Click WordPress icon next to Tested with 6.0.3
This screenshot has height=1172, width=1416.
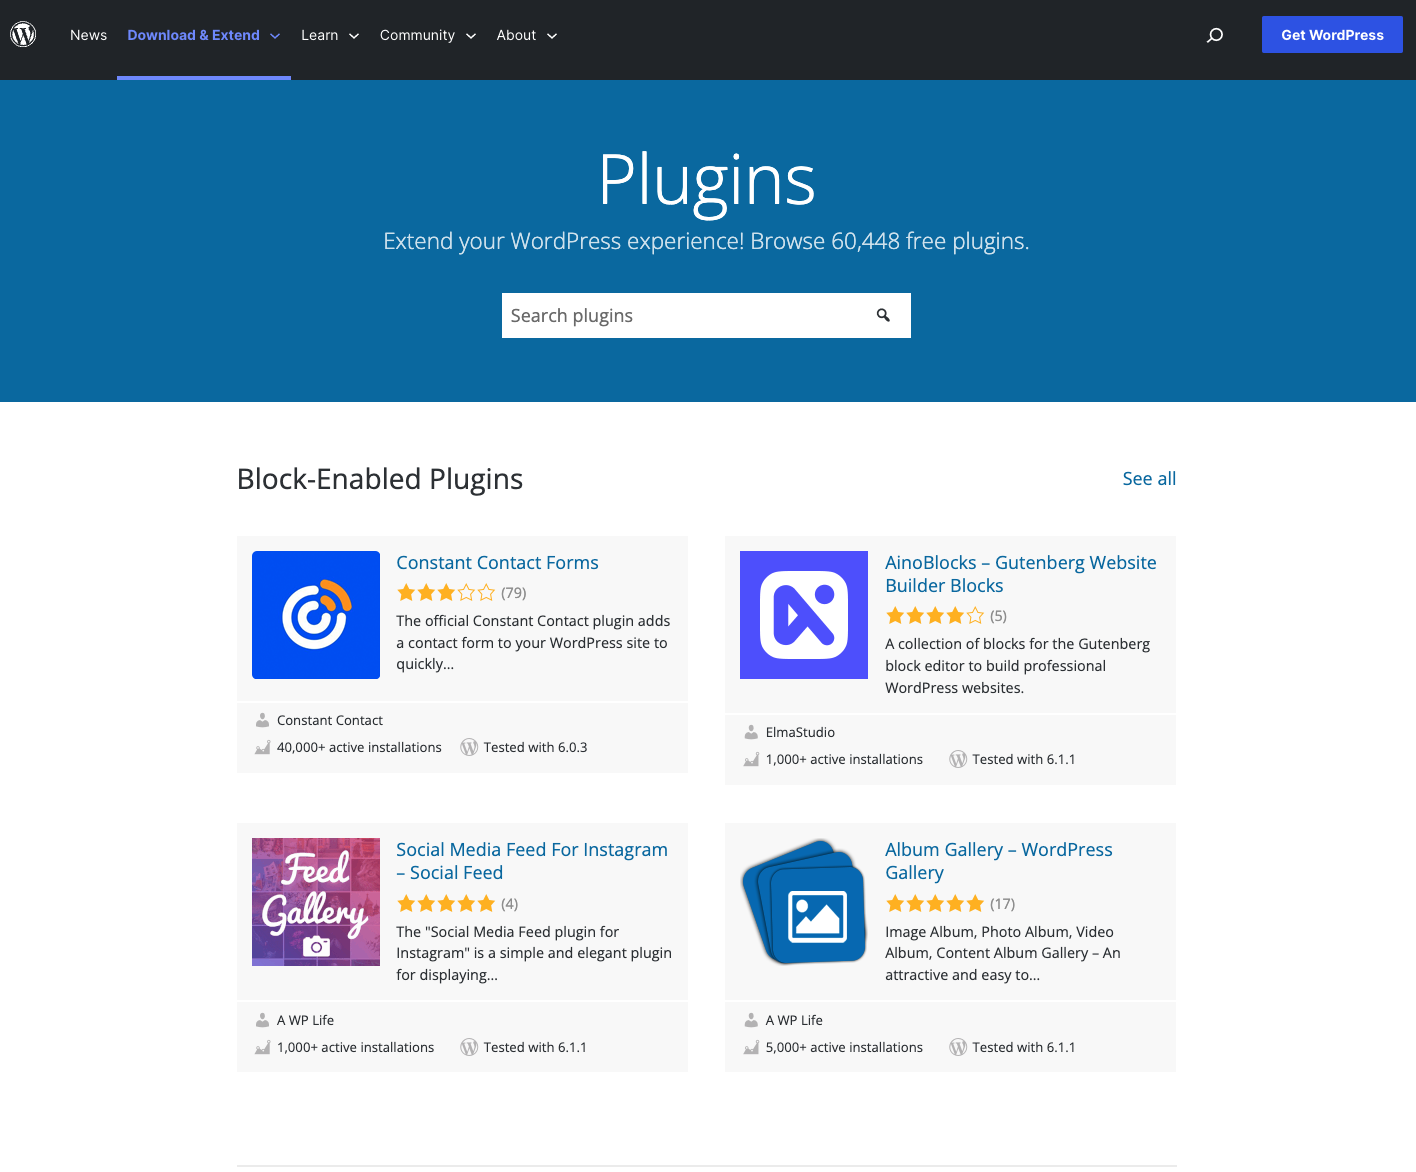[x=469, y=747]
